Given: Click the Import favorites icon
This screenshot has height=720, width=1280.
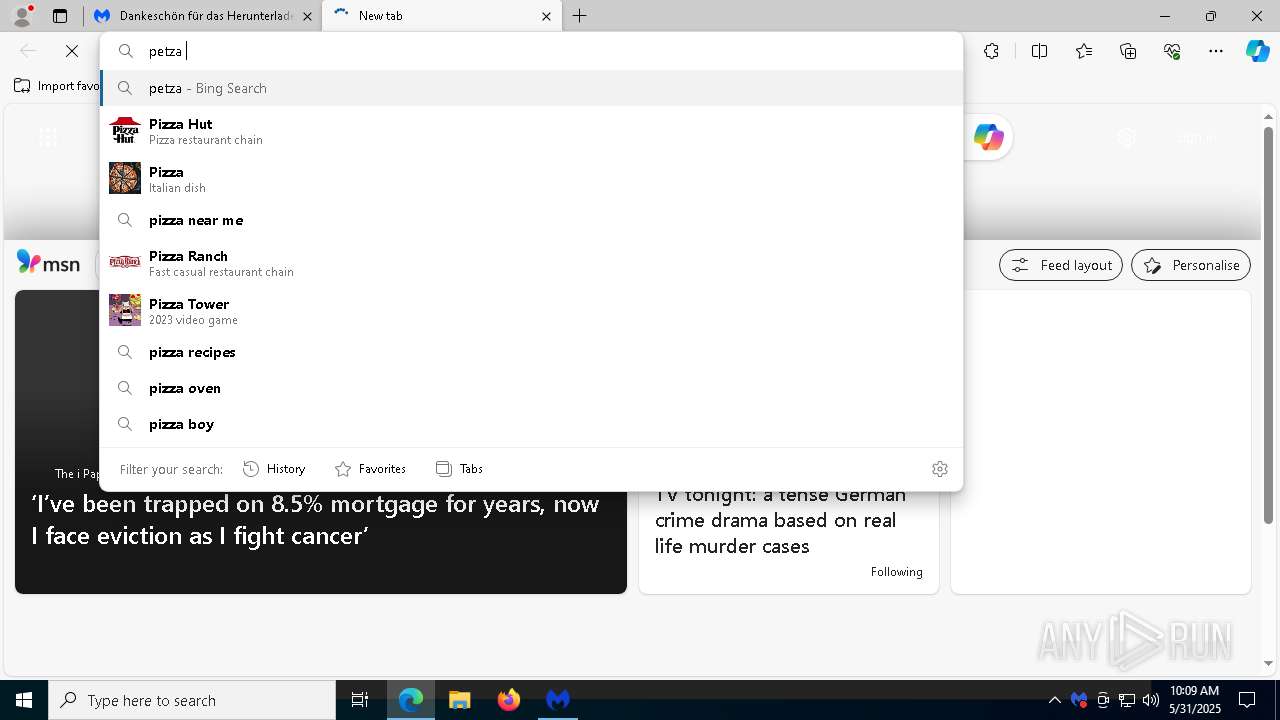Looking at the screenshot, I should click(x=22, y=86).
